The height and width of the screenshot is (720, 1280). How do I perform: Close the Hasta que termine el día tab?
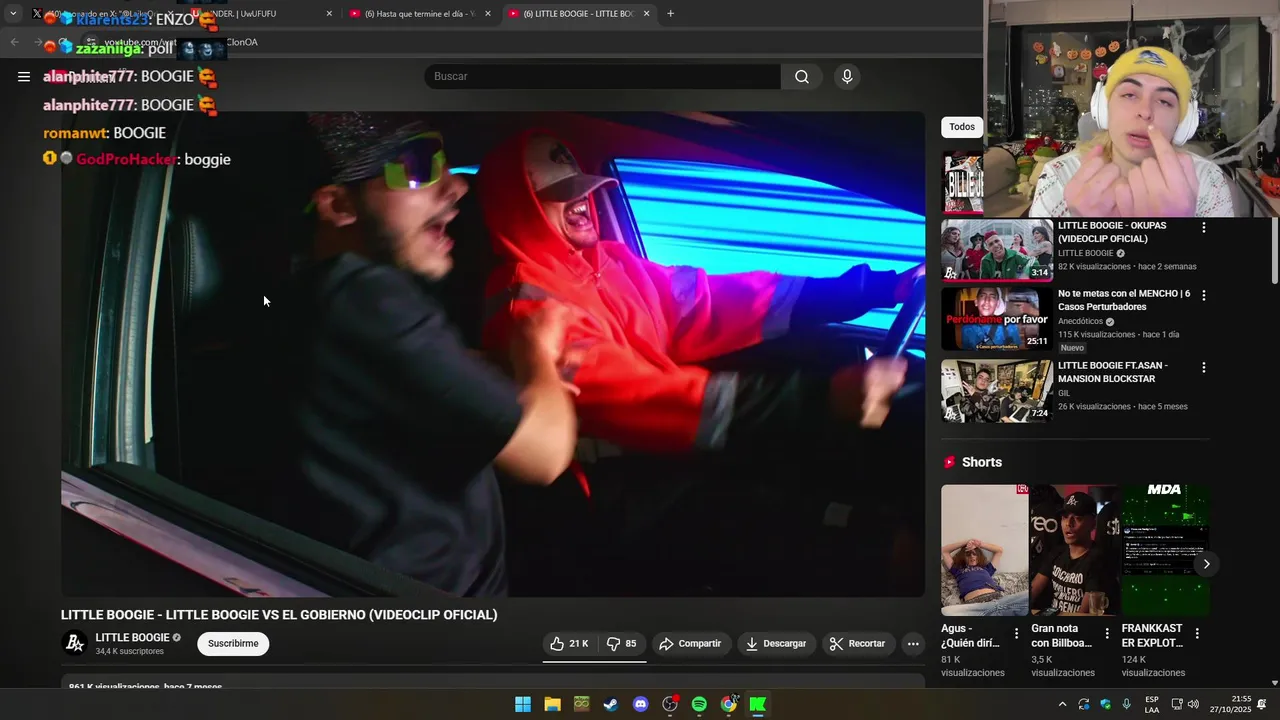(488, 14)
